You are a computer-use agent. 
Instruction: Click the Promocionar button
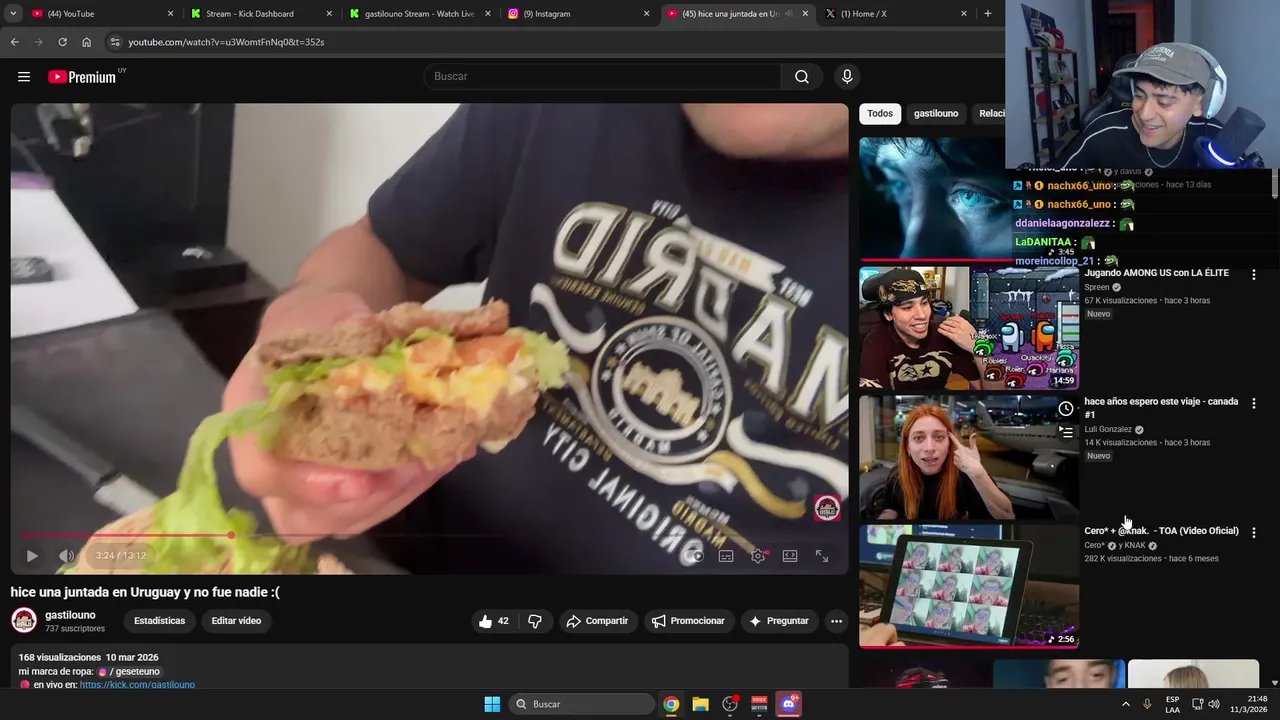688,621
